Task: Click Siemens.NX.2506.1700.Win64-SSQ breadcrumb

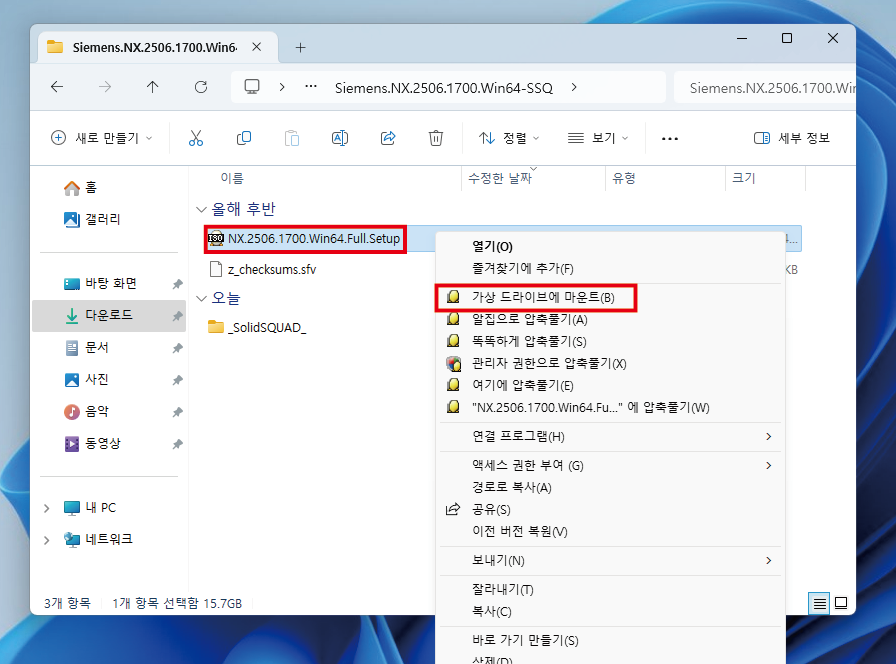Action: coord(444,88)
